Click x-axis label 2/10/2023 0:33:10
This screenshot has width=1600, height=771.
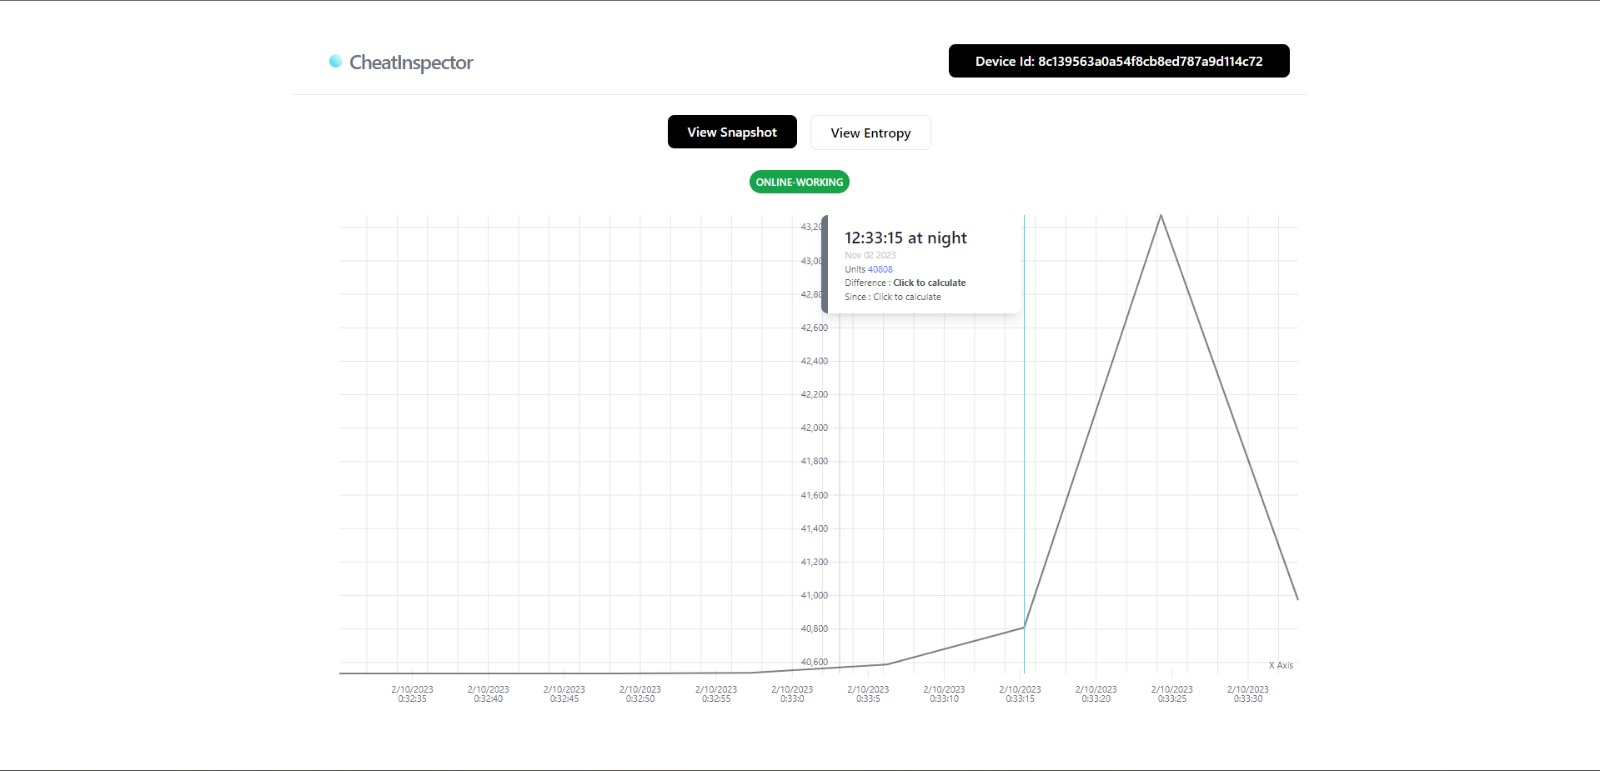944,694
